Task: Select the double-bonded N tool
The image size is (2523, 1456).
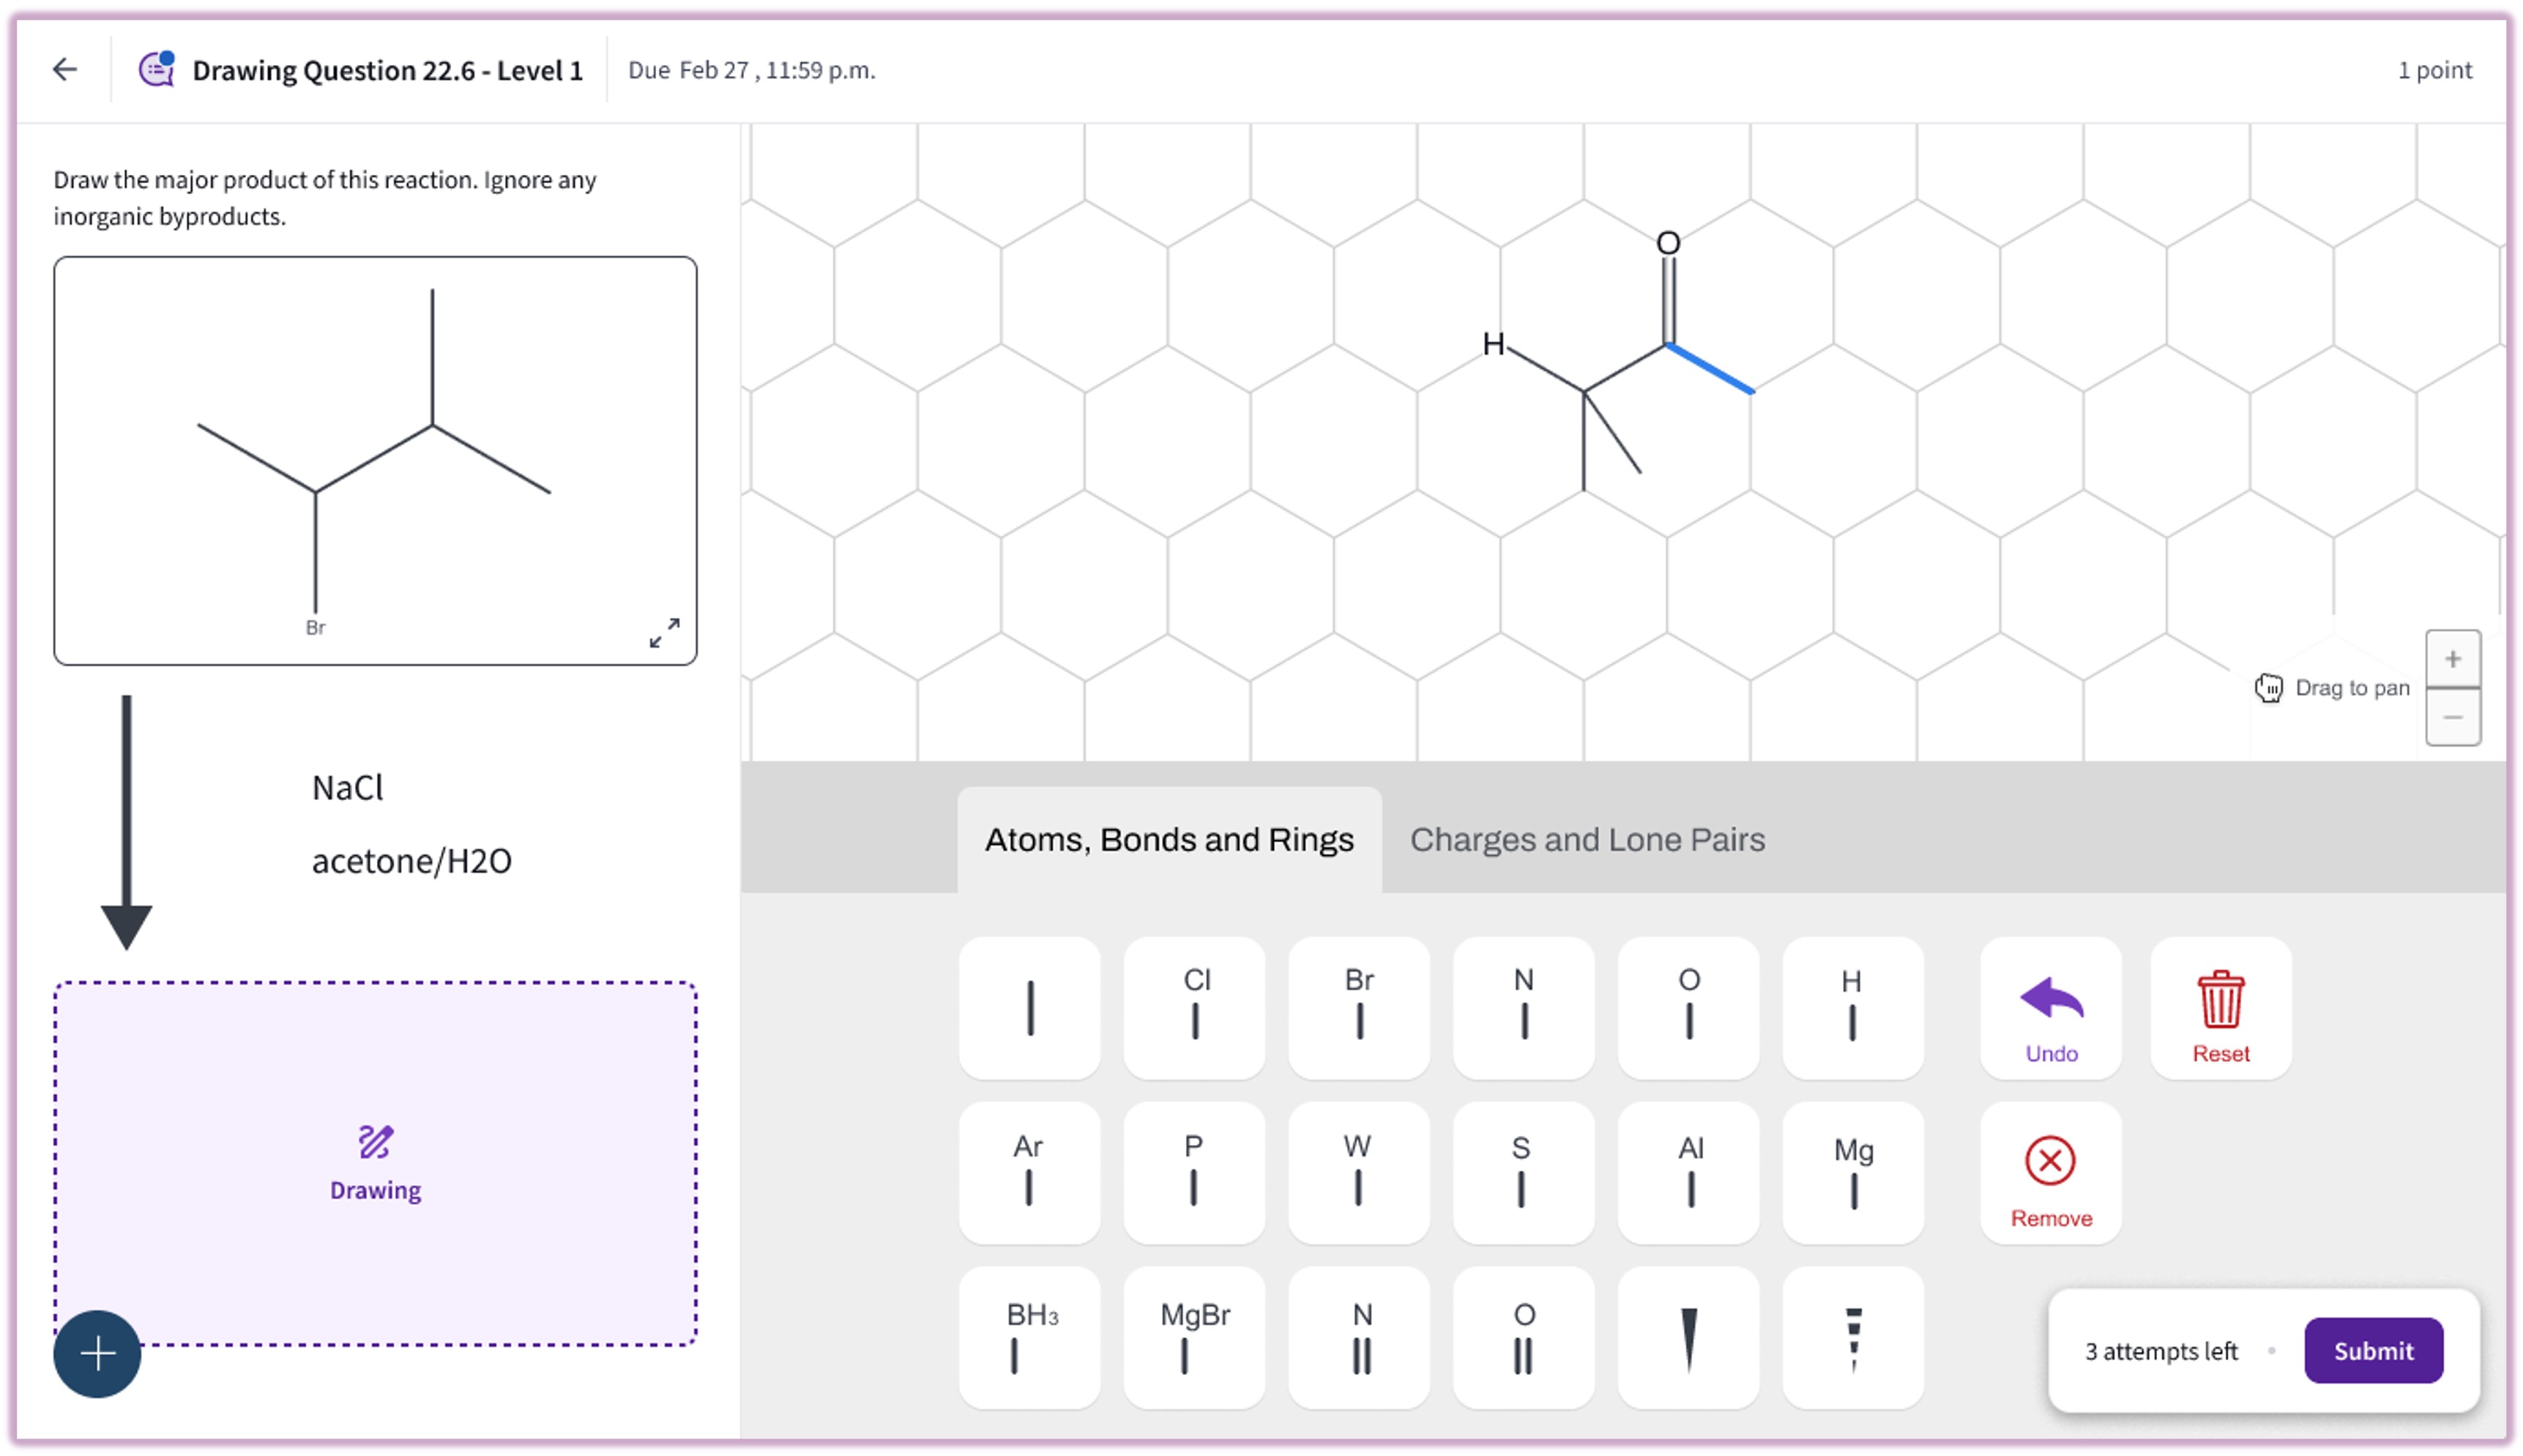Action: click(1359, 1338)
